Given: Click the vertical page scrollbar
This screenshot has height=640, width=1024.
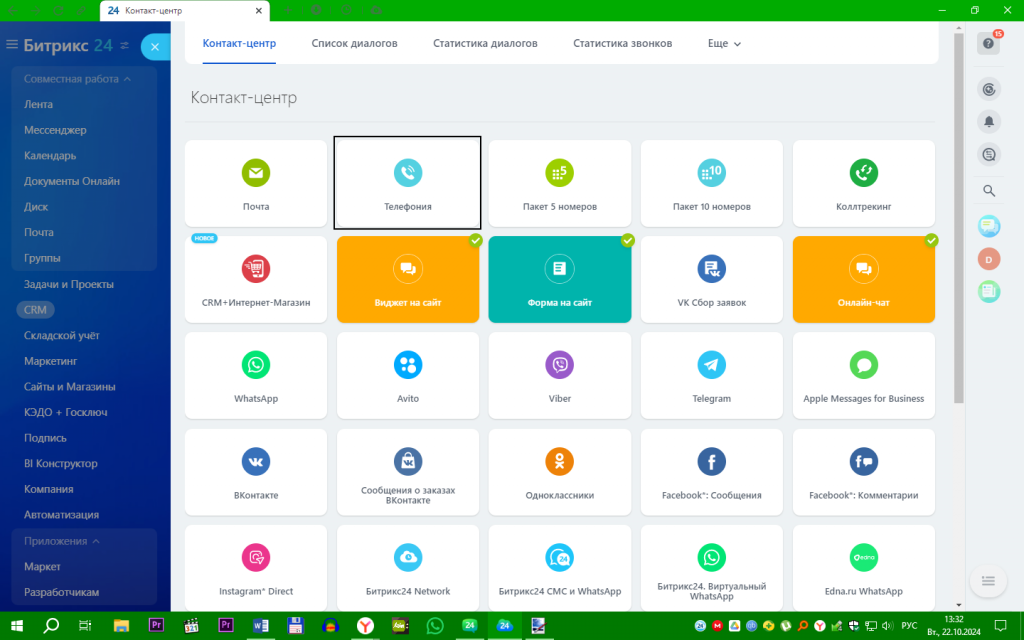Looking at the screenshot, I should point(958,218).
